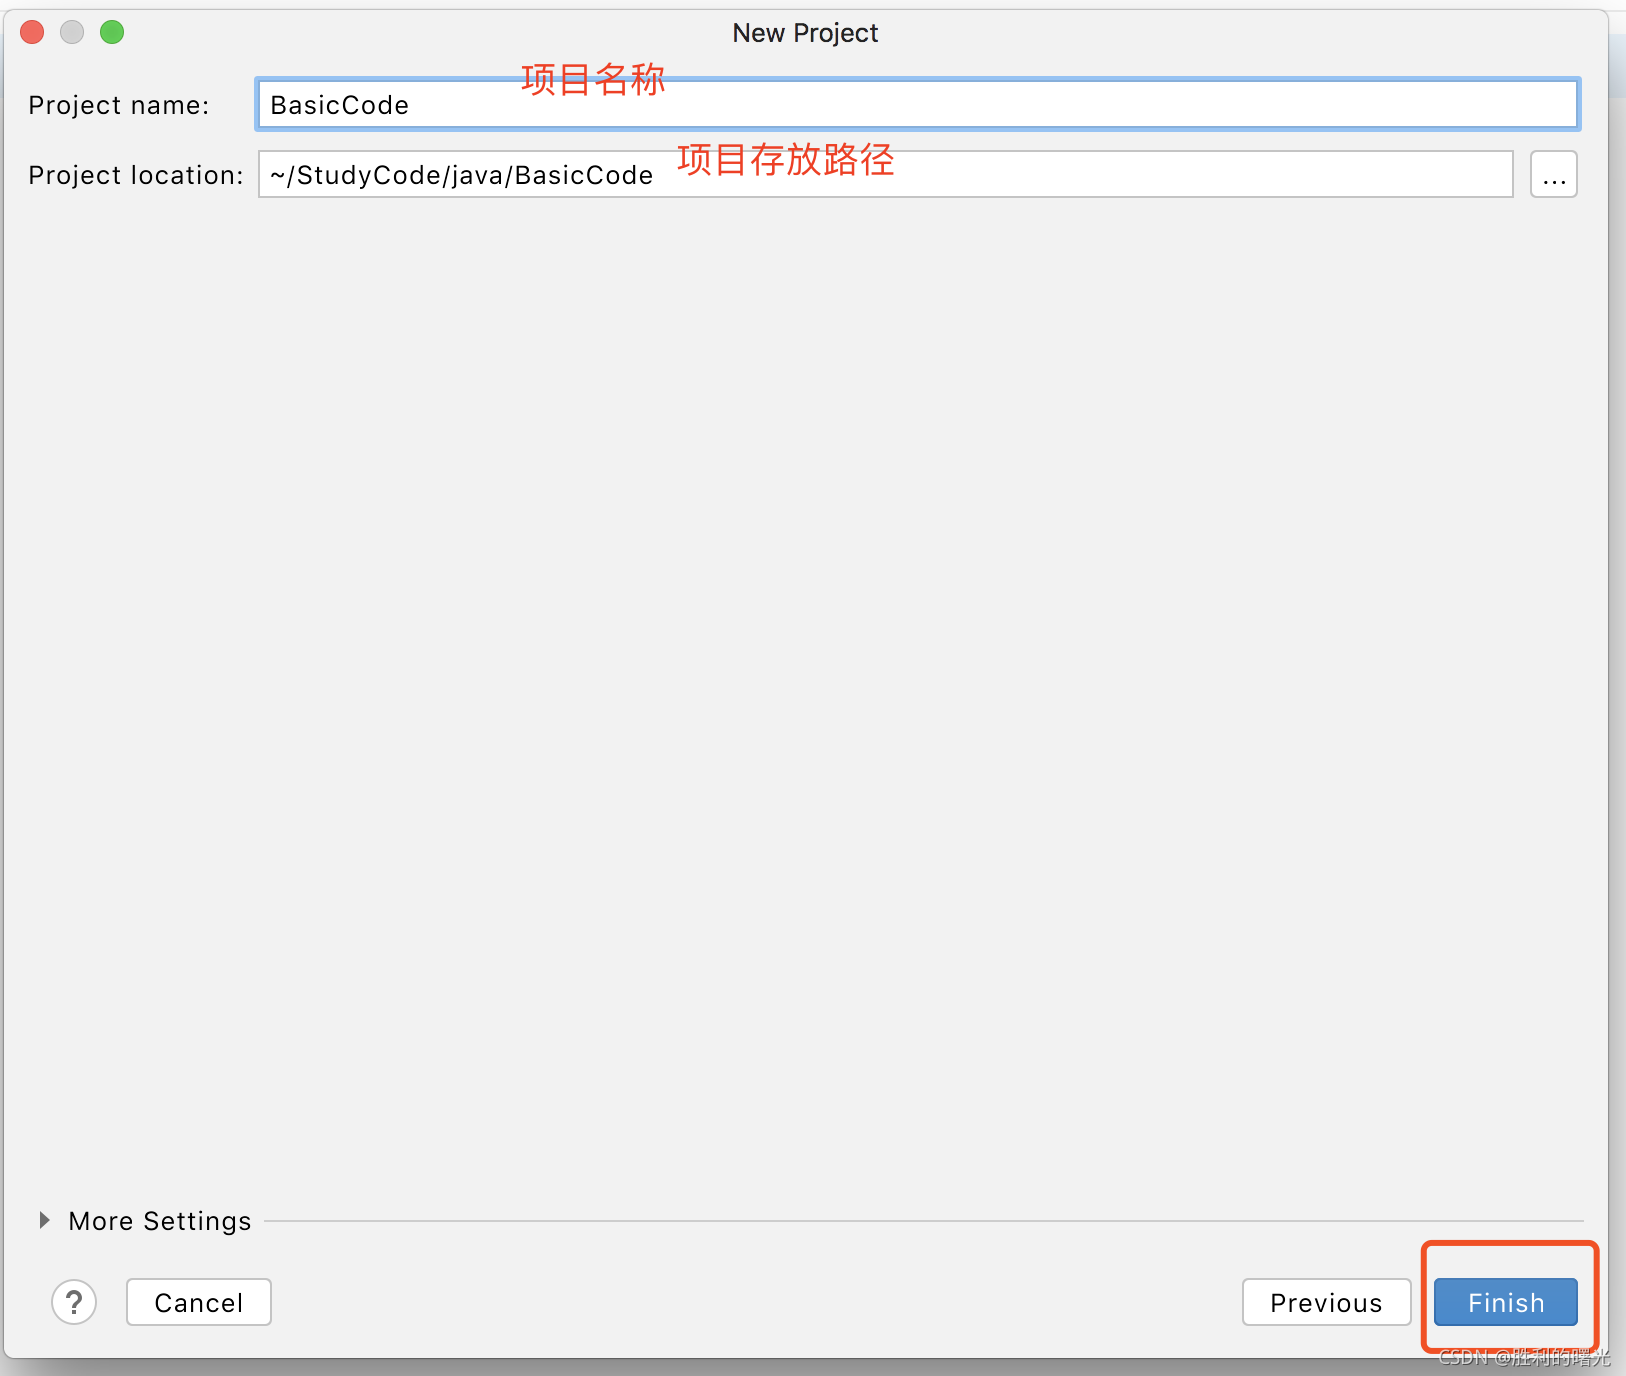Open the browse folder ellipsis button
The image size is (1626, 1376).
point(1553,174)
